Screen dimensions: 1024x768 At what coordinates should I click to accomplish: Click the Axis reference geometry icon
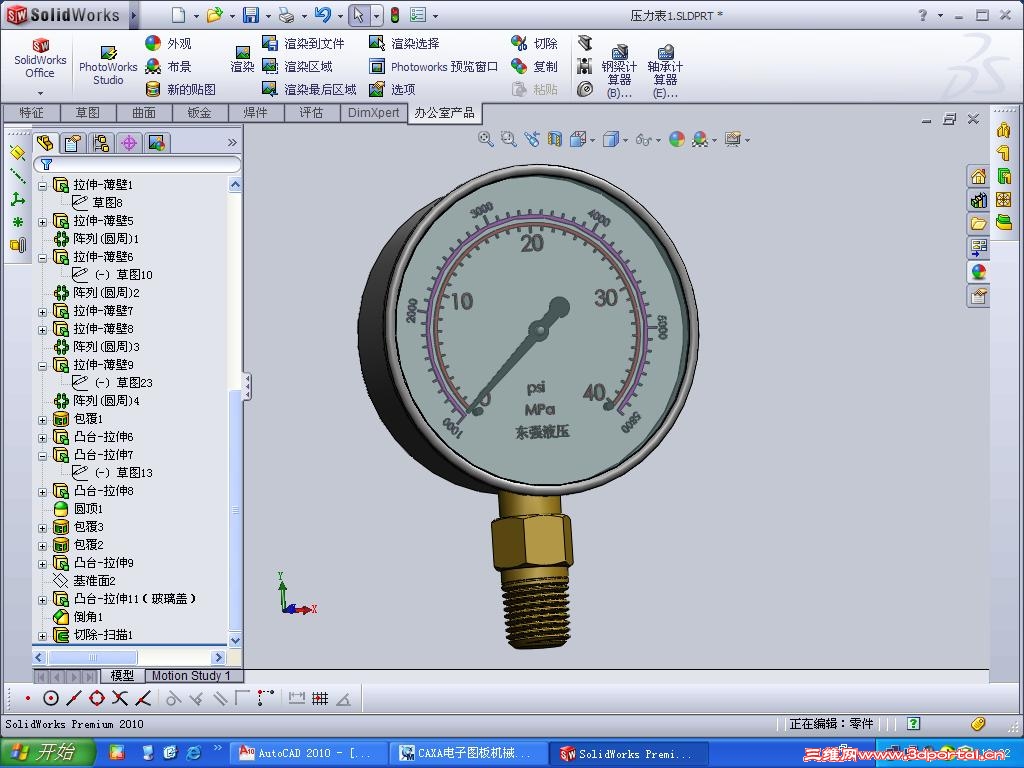coord(18,176)
